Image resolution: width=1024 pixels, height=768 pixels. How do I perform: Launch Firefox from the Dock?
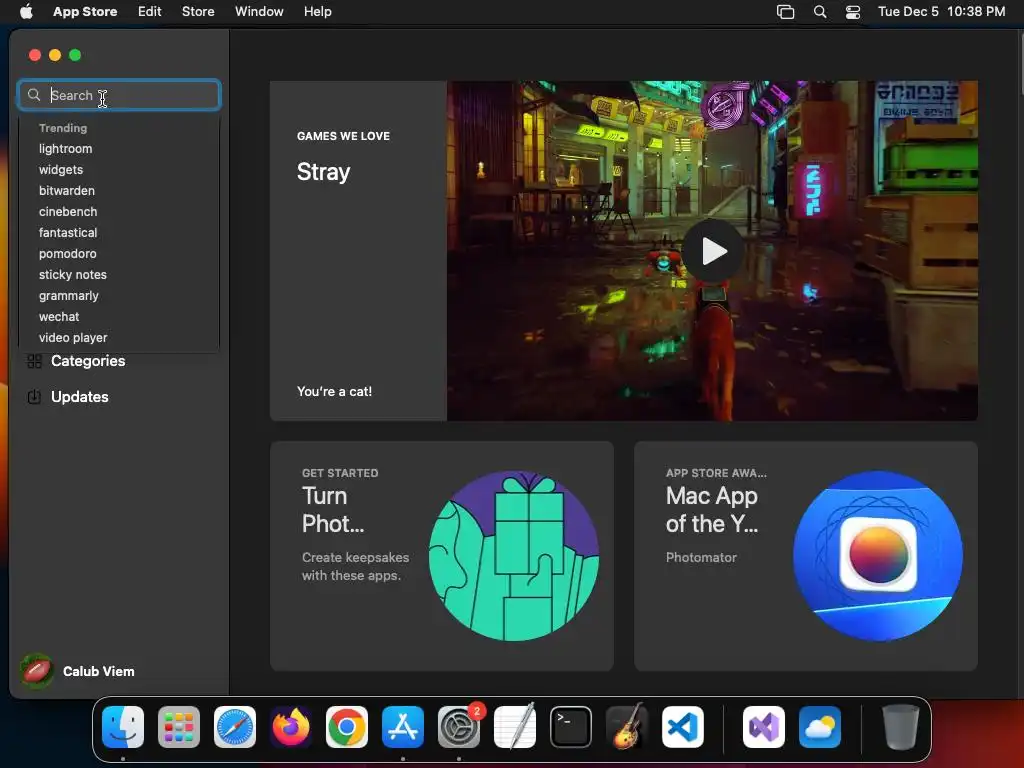[x=291, y=727]
